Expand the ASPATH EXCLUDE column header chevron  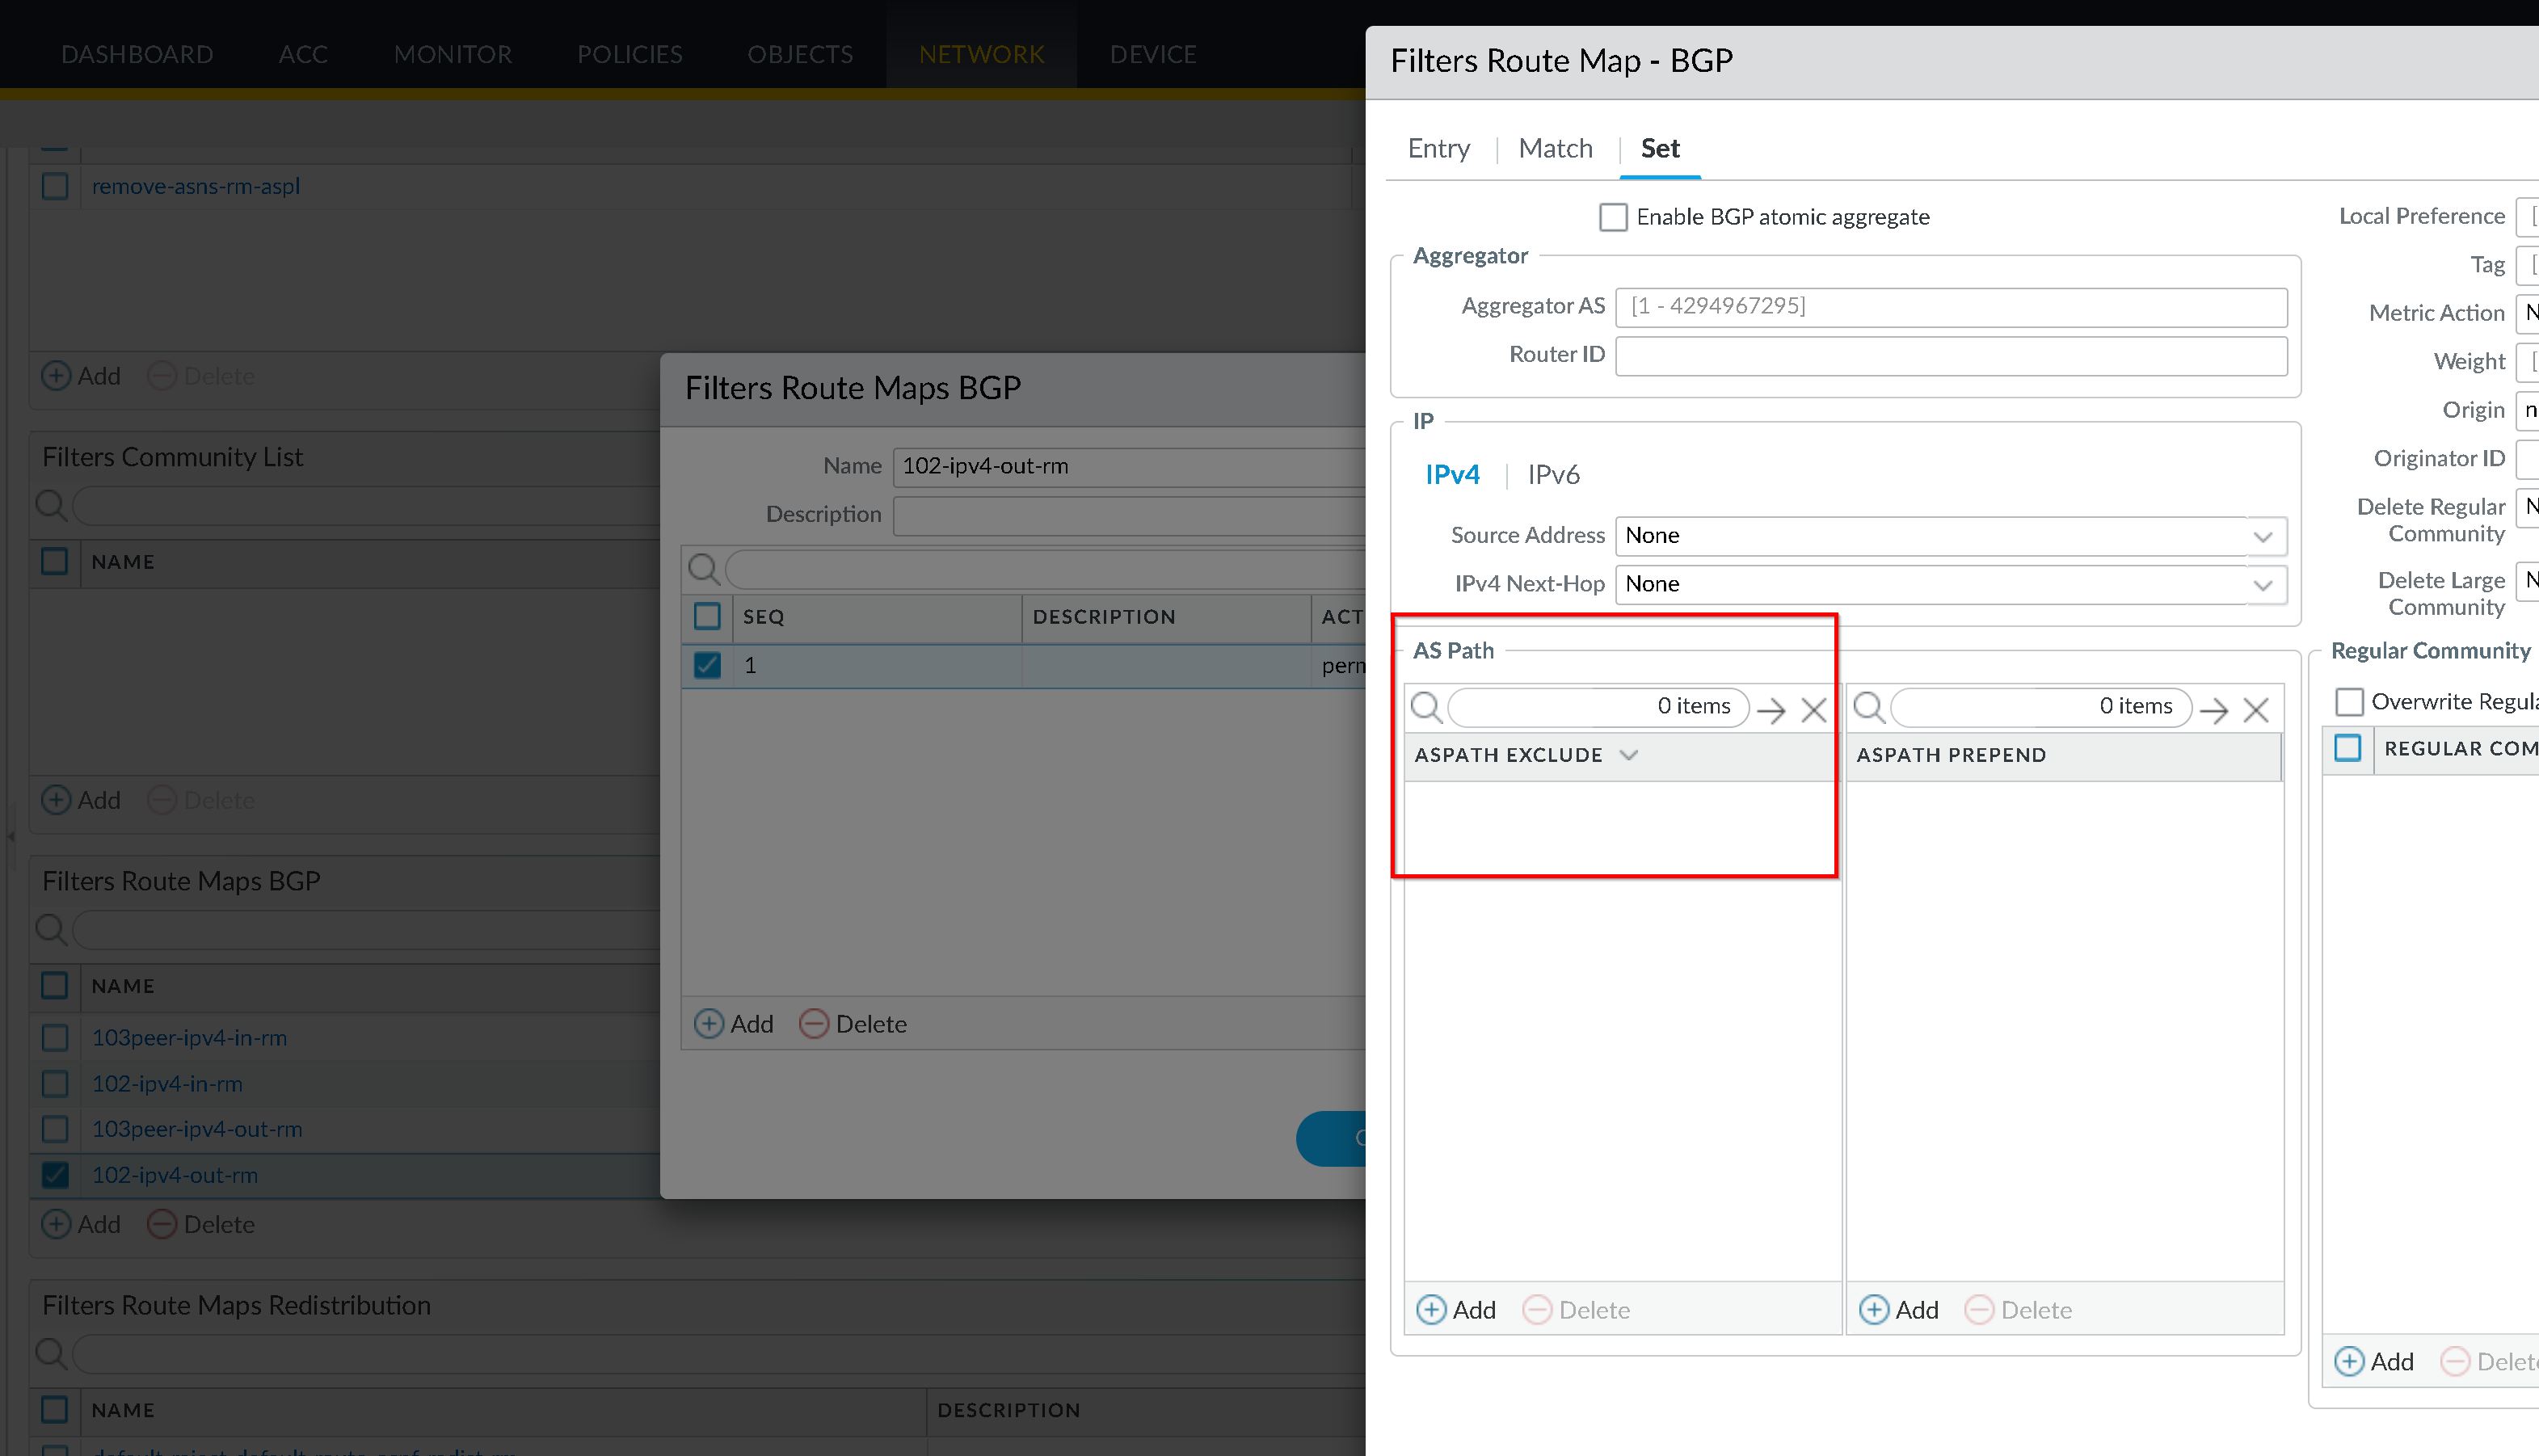point(1629,755)
